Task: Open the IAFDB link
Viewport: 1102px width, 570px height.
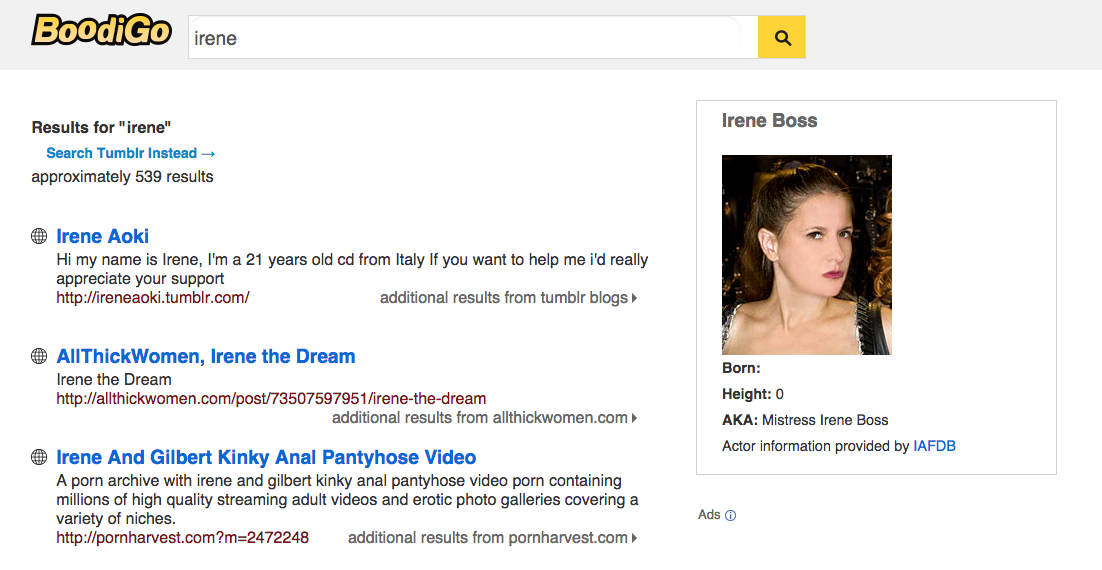Action: tap(934, 446)
